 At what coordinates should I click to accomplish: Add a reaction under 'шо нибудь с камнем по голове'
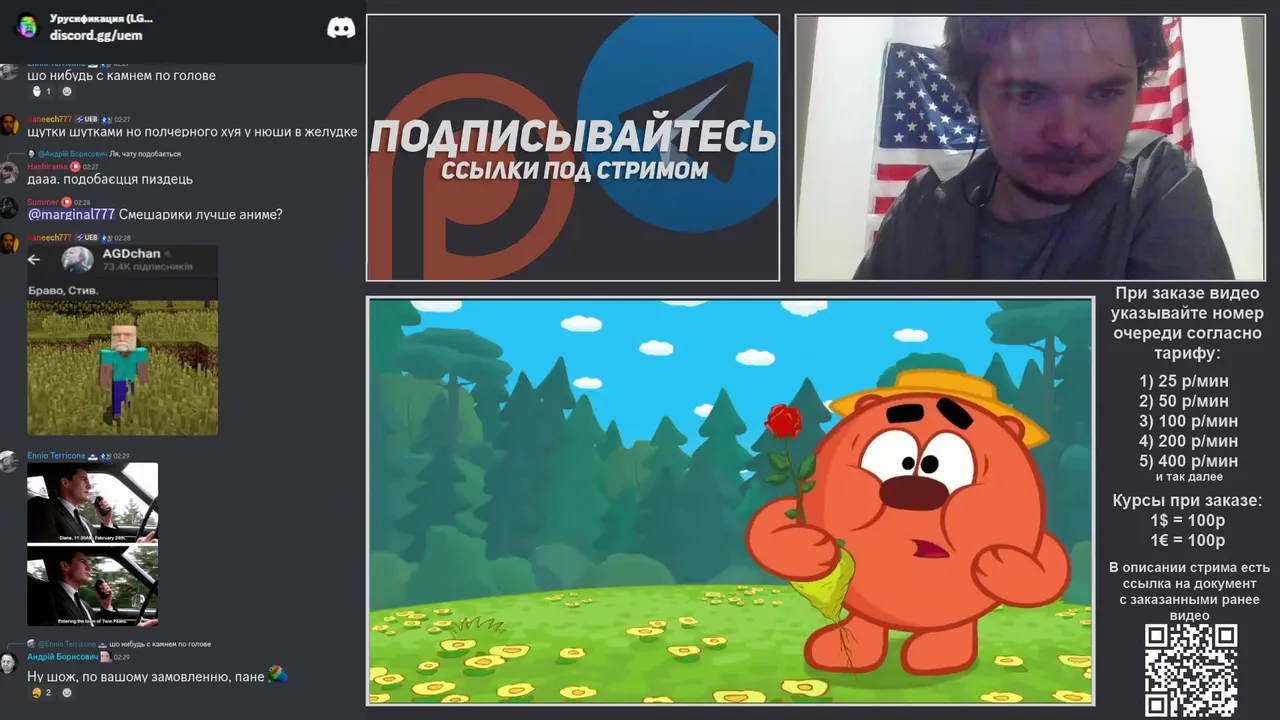pyautogui.click(x=67, y=92)
